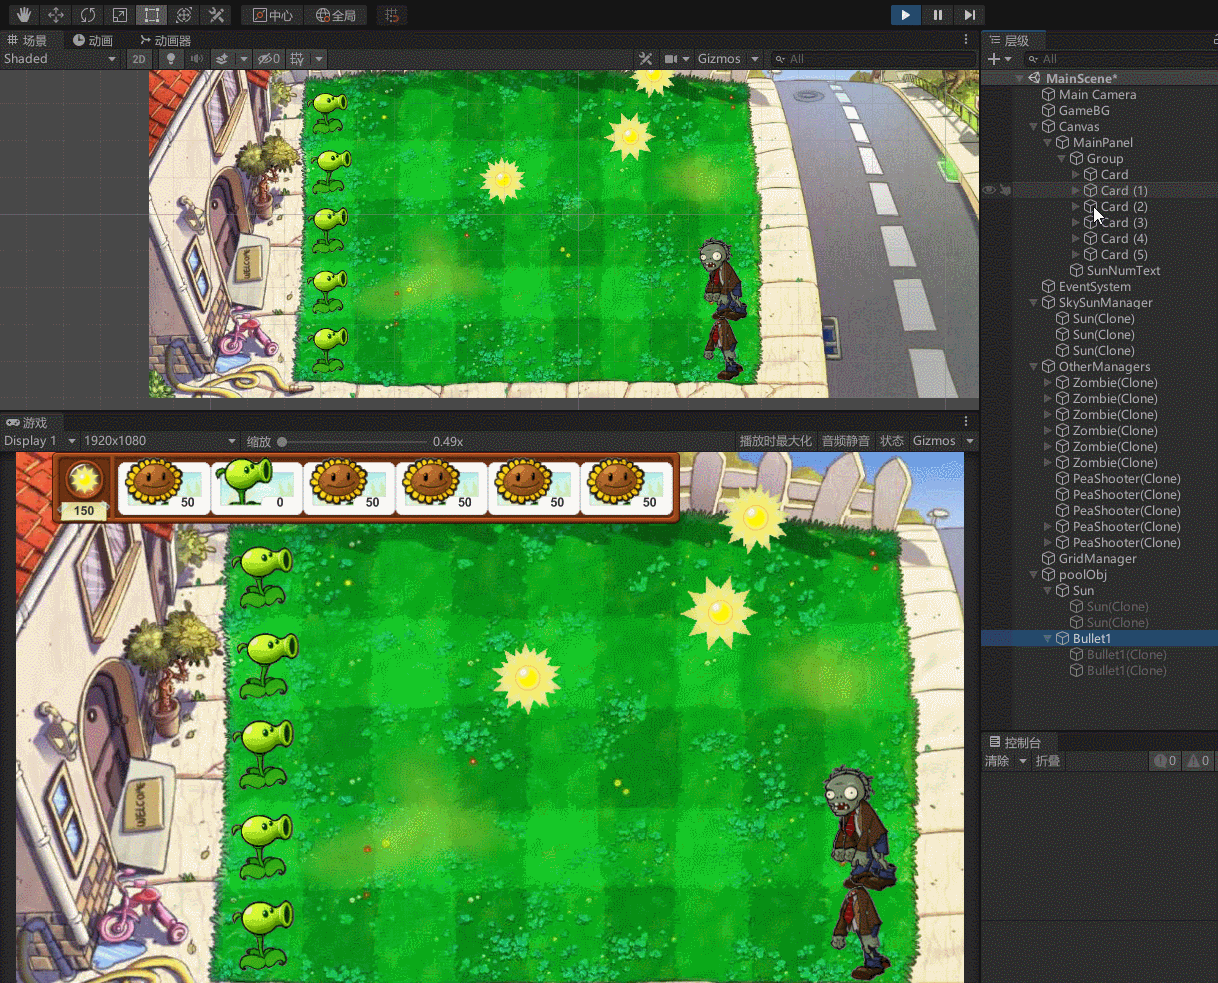
Task: Collapse the OtherManagers node
Action: [1034, 366]
